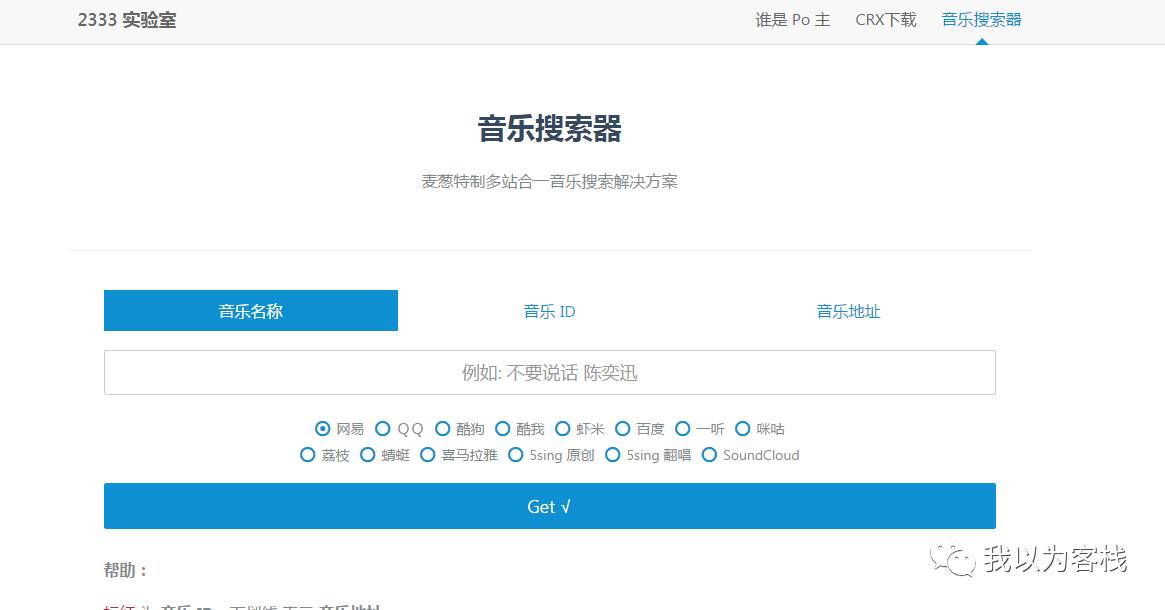Select the 网易 radio button
The width and height of the screenshot is (1165, 610).
click(x=322, y=429)
